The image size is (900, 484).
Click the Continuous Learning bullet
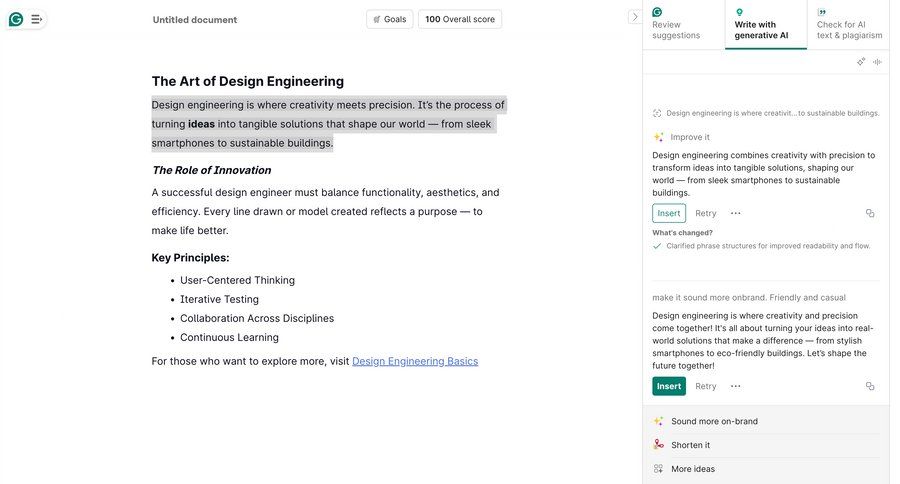point(230,338)
